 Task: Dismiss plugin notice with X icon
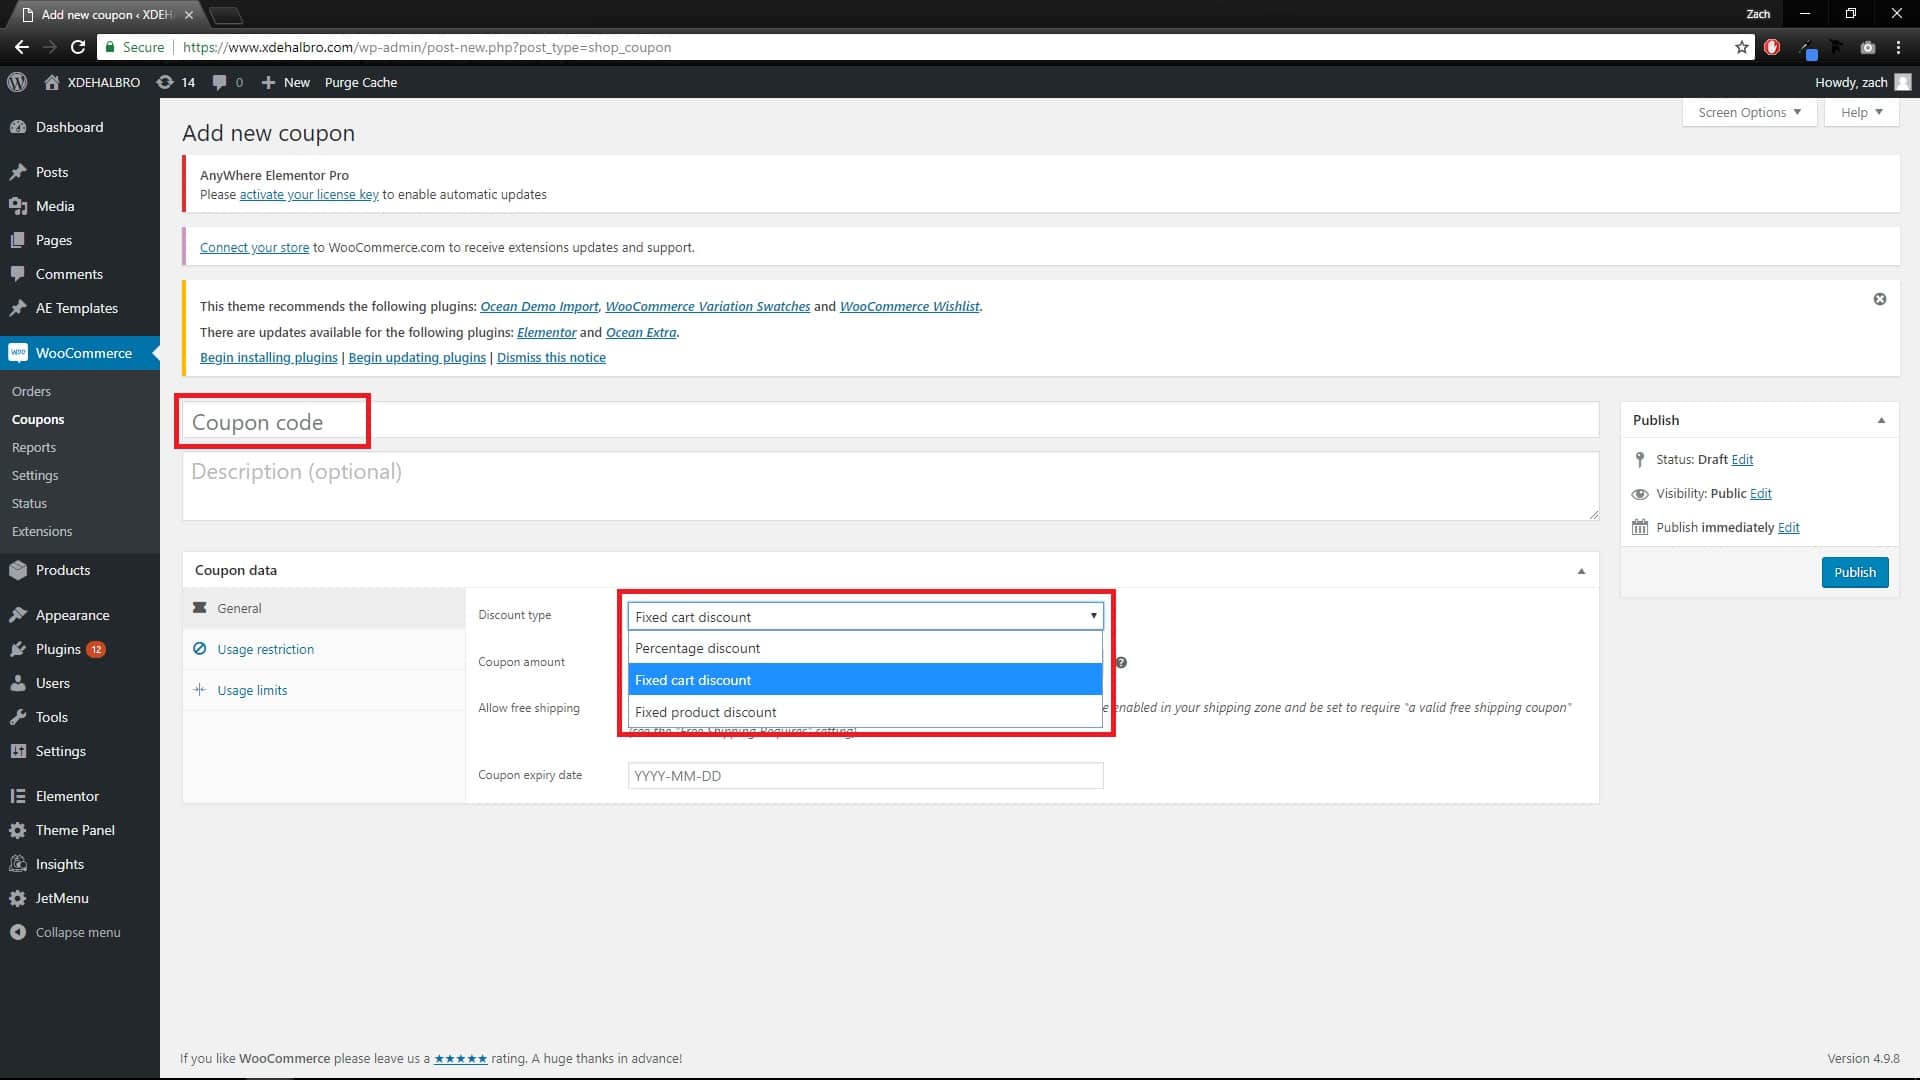(1879, 299)
